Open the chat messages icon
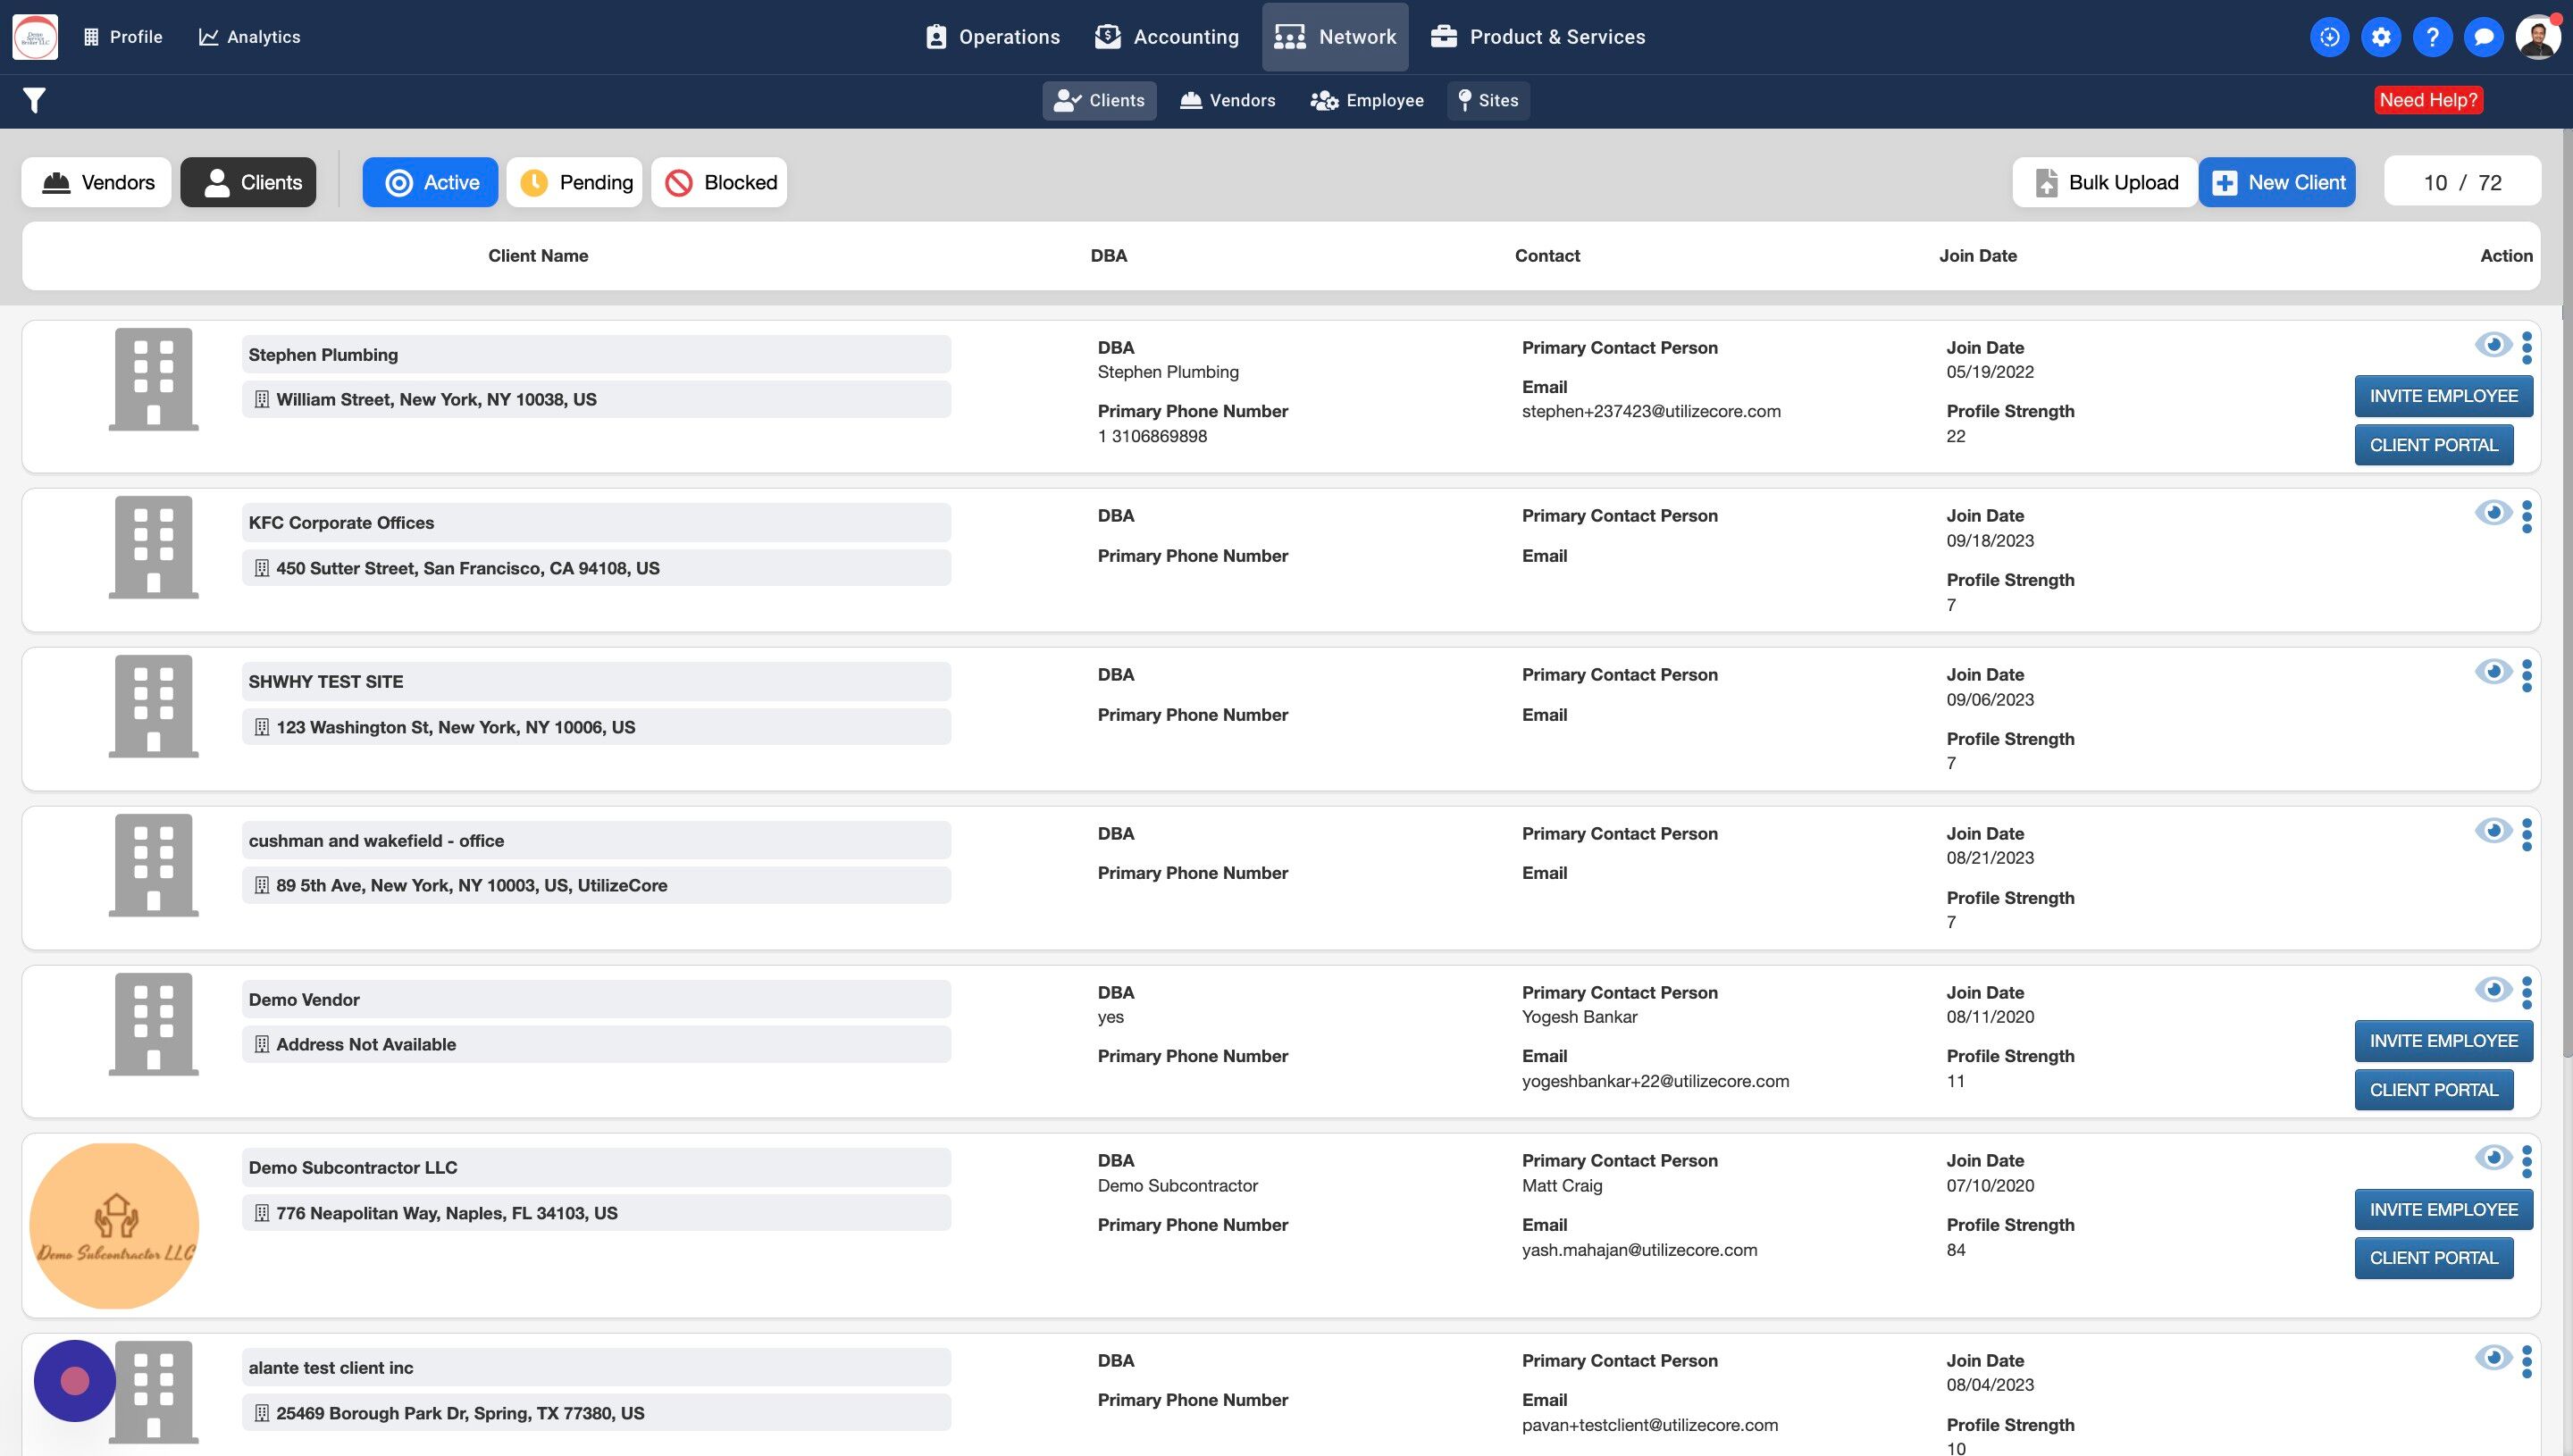This screenshot has height=1456, width=2573. (2483, 37)
